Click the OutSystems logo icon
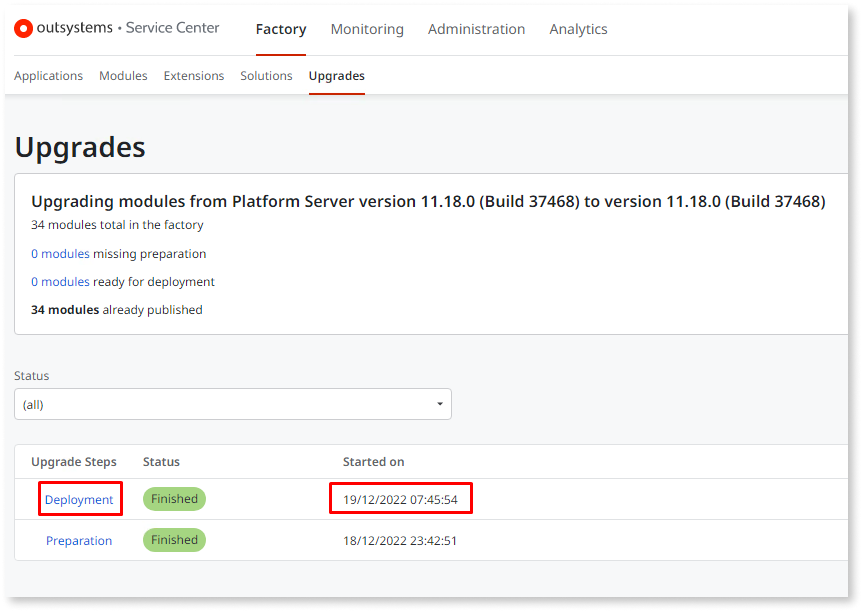Screen dimensions: 863x612 (x=23, y=28)
